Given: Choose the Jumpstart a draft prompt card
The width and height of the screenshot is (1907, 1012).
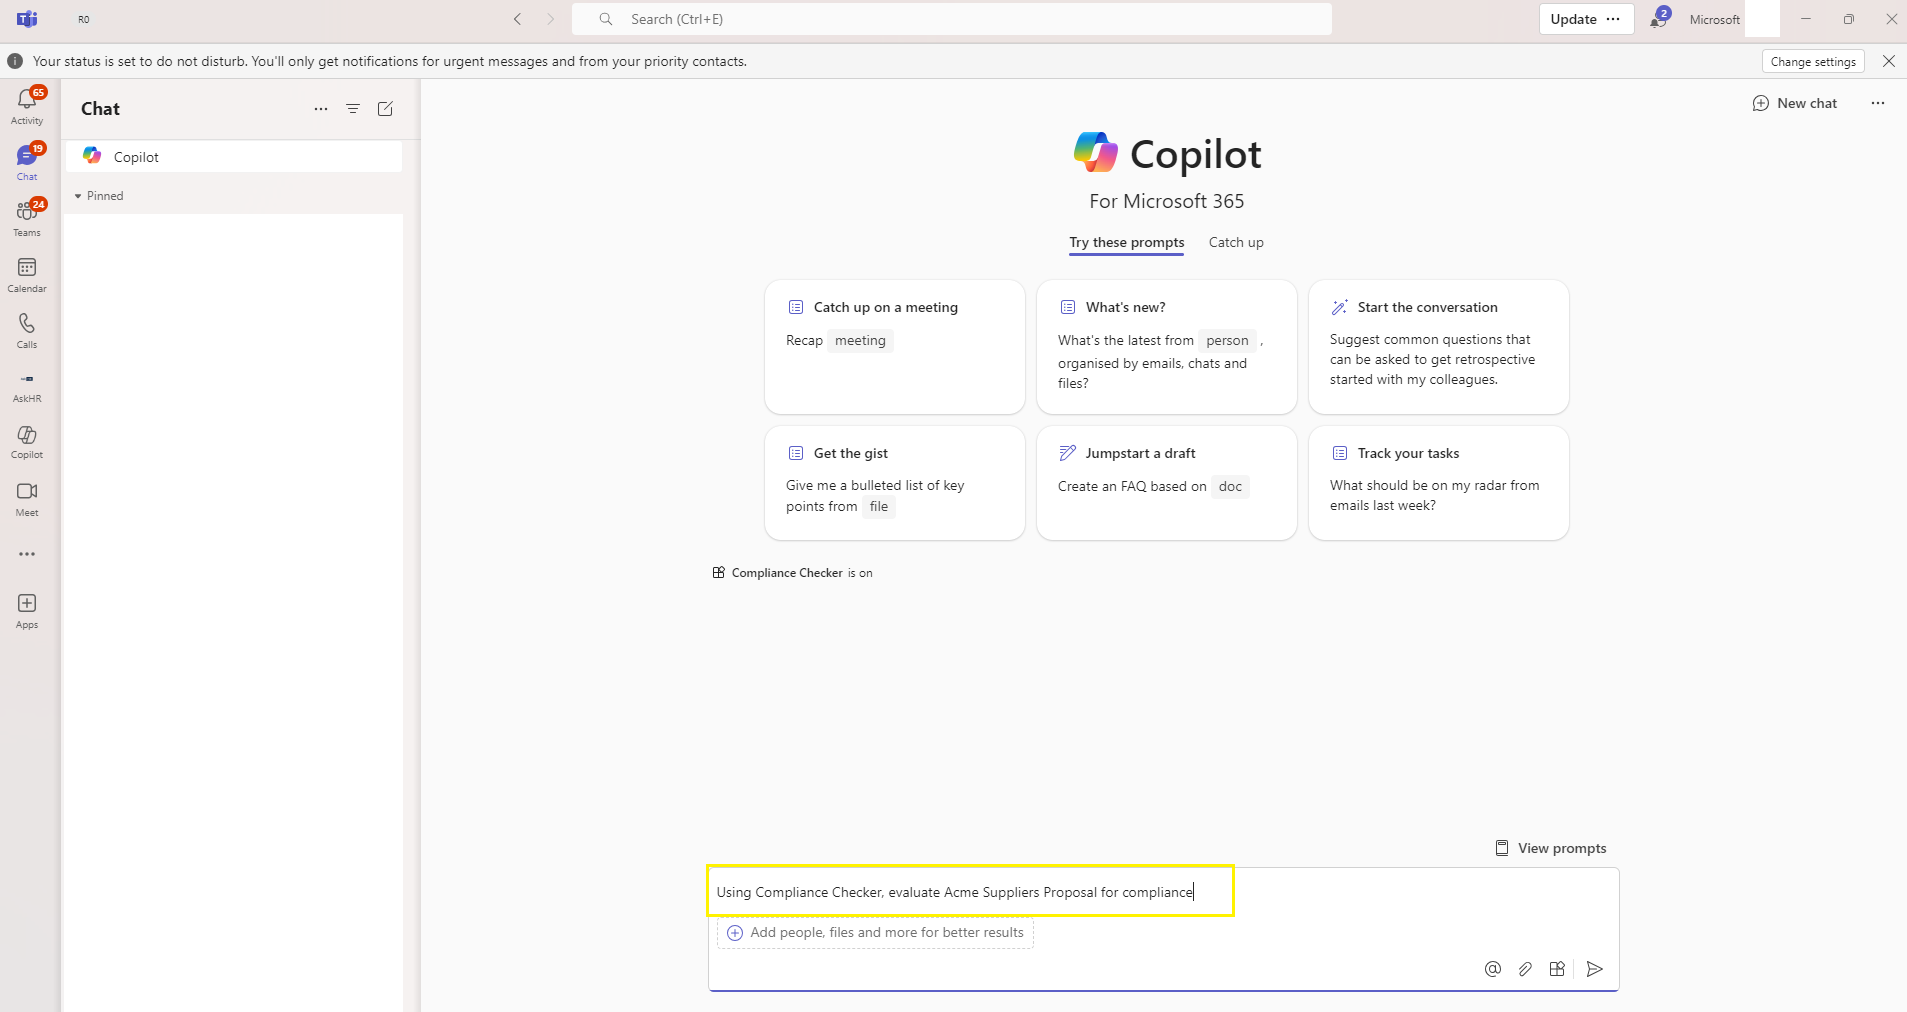Looking at the screenshot, I should point(1166,483).
